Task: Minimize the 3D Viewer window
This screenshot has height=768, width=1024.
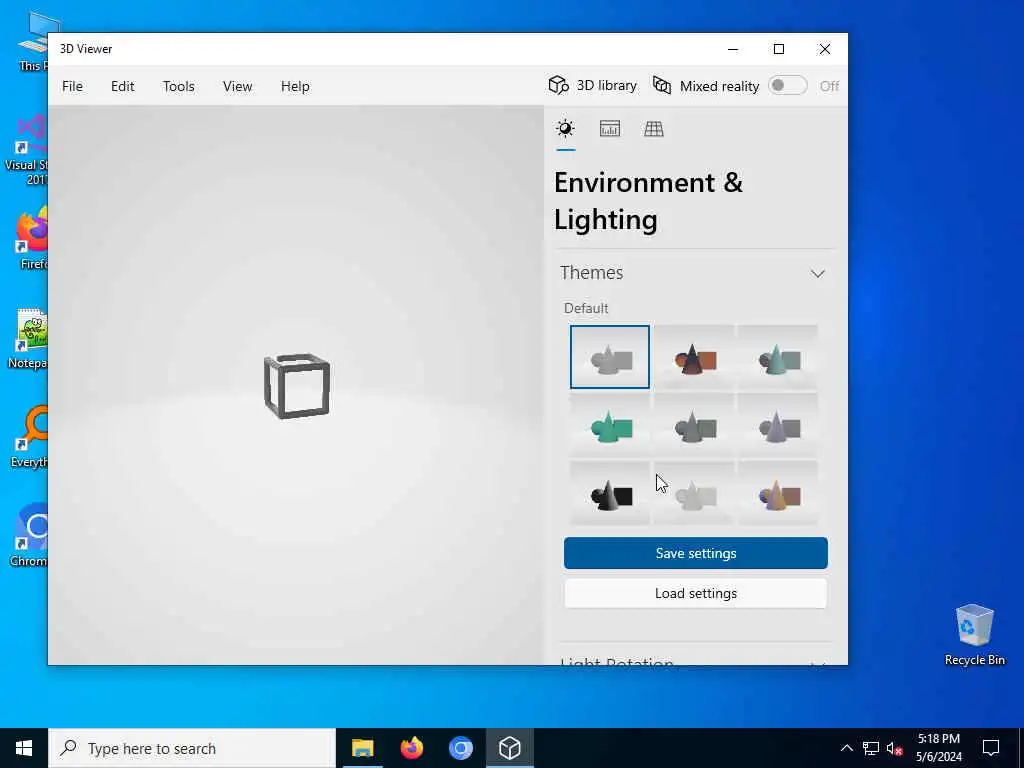Action: [733, 49]
